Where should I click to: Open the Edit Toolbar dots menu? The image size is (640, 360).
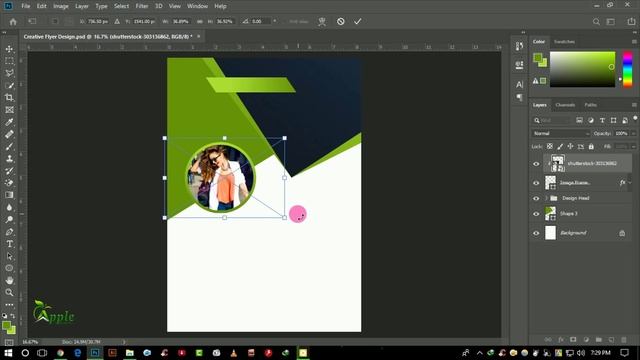pyautogui.click(x=9, y=304)
